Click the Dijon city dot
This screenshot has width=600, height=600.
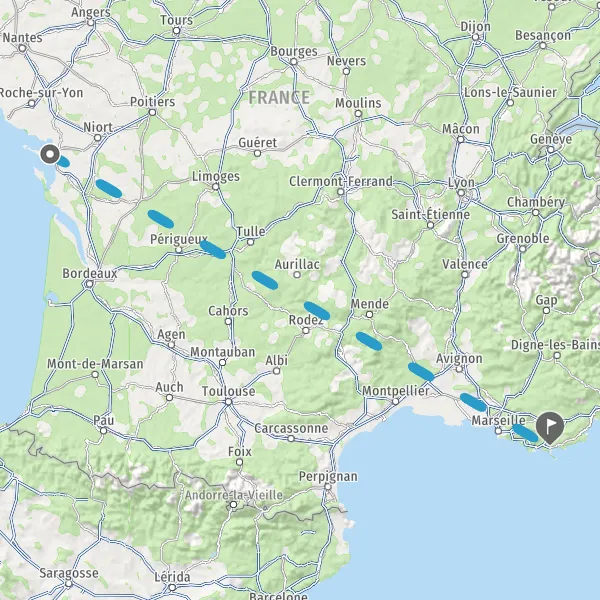coord(475,38)
